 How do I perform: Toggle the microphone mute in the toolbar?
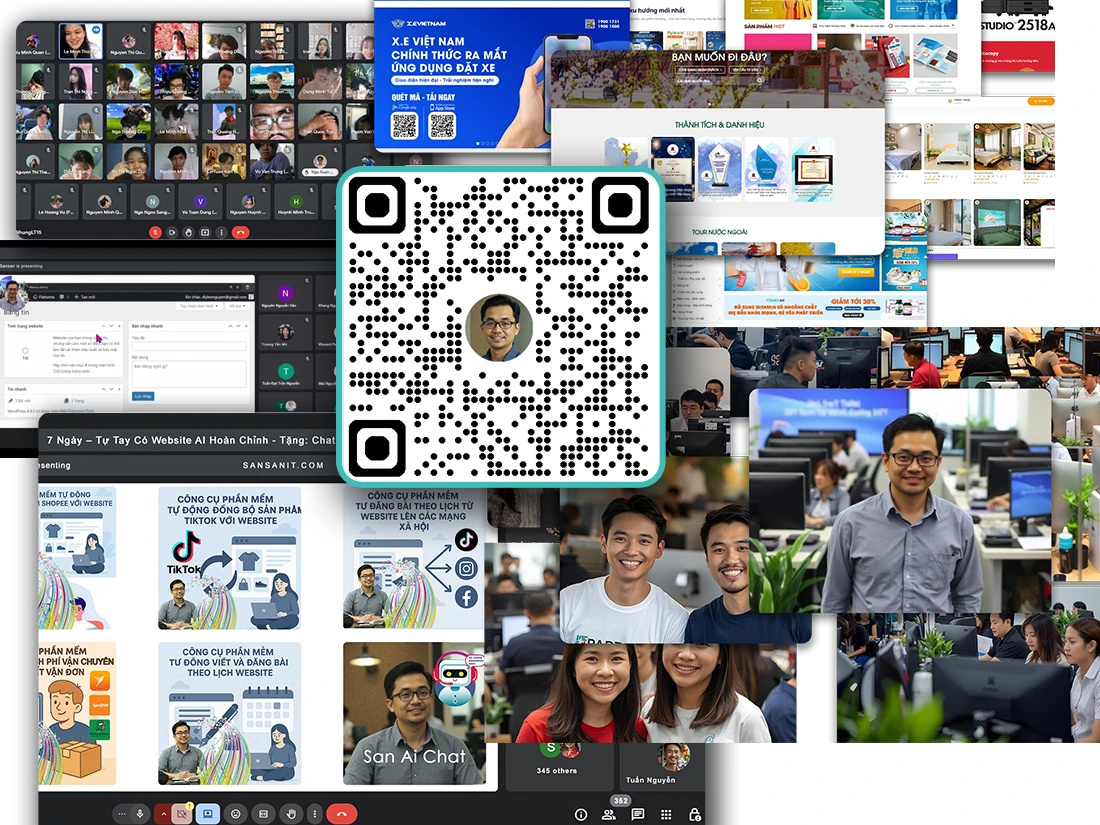[x=139, y=813]
